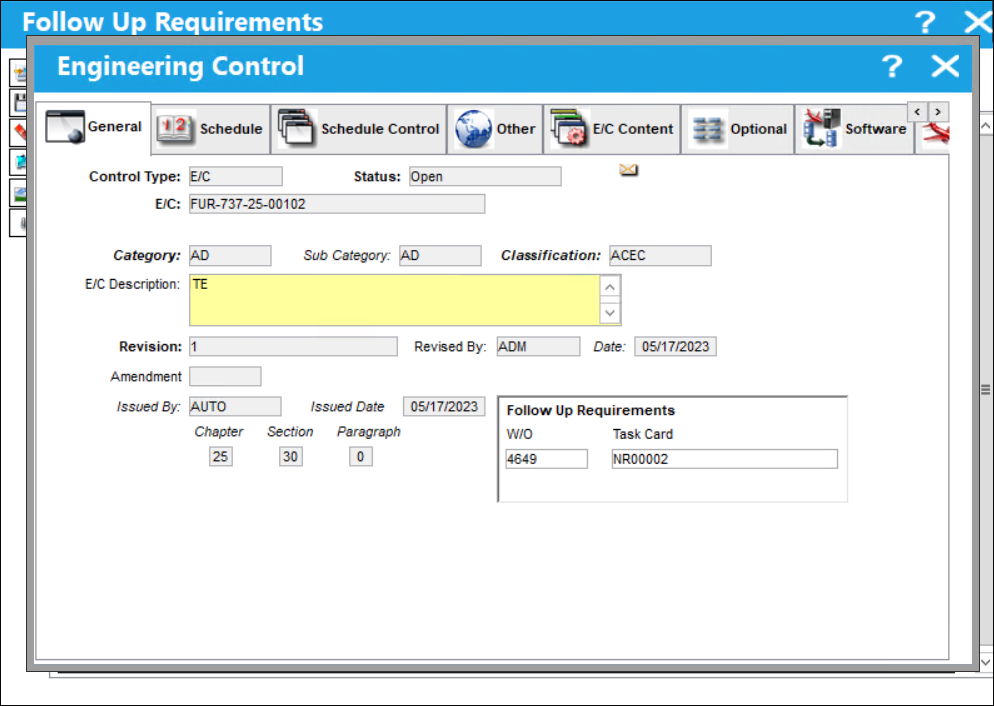
Task: Switch to the General tab
Action: [x=94, y=127]
